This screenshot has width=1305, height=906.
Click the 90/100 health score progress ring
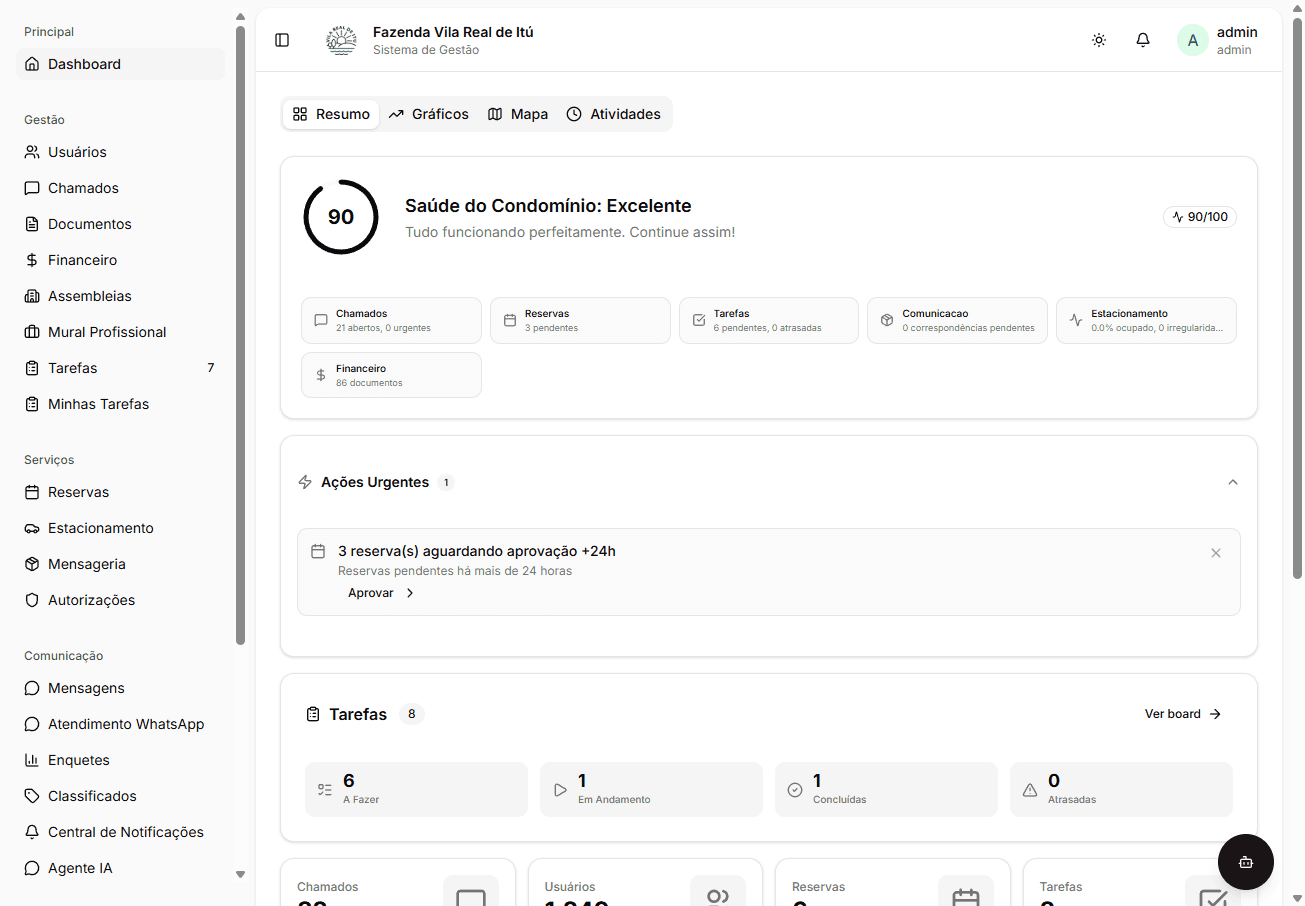click(x=340, y=216)
